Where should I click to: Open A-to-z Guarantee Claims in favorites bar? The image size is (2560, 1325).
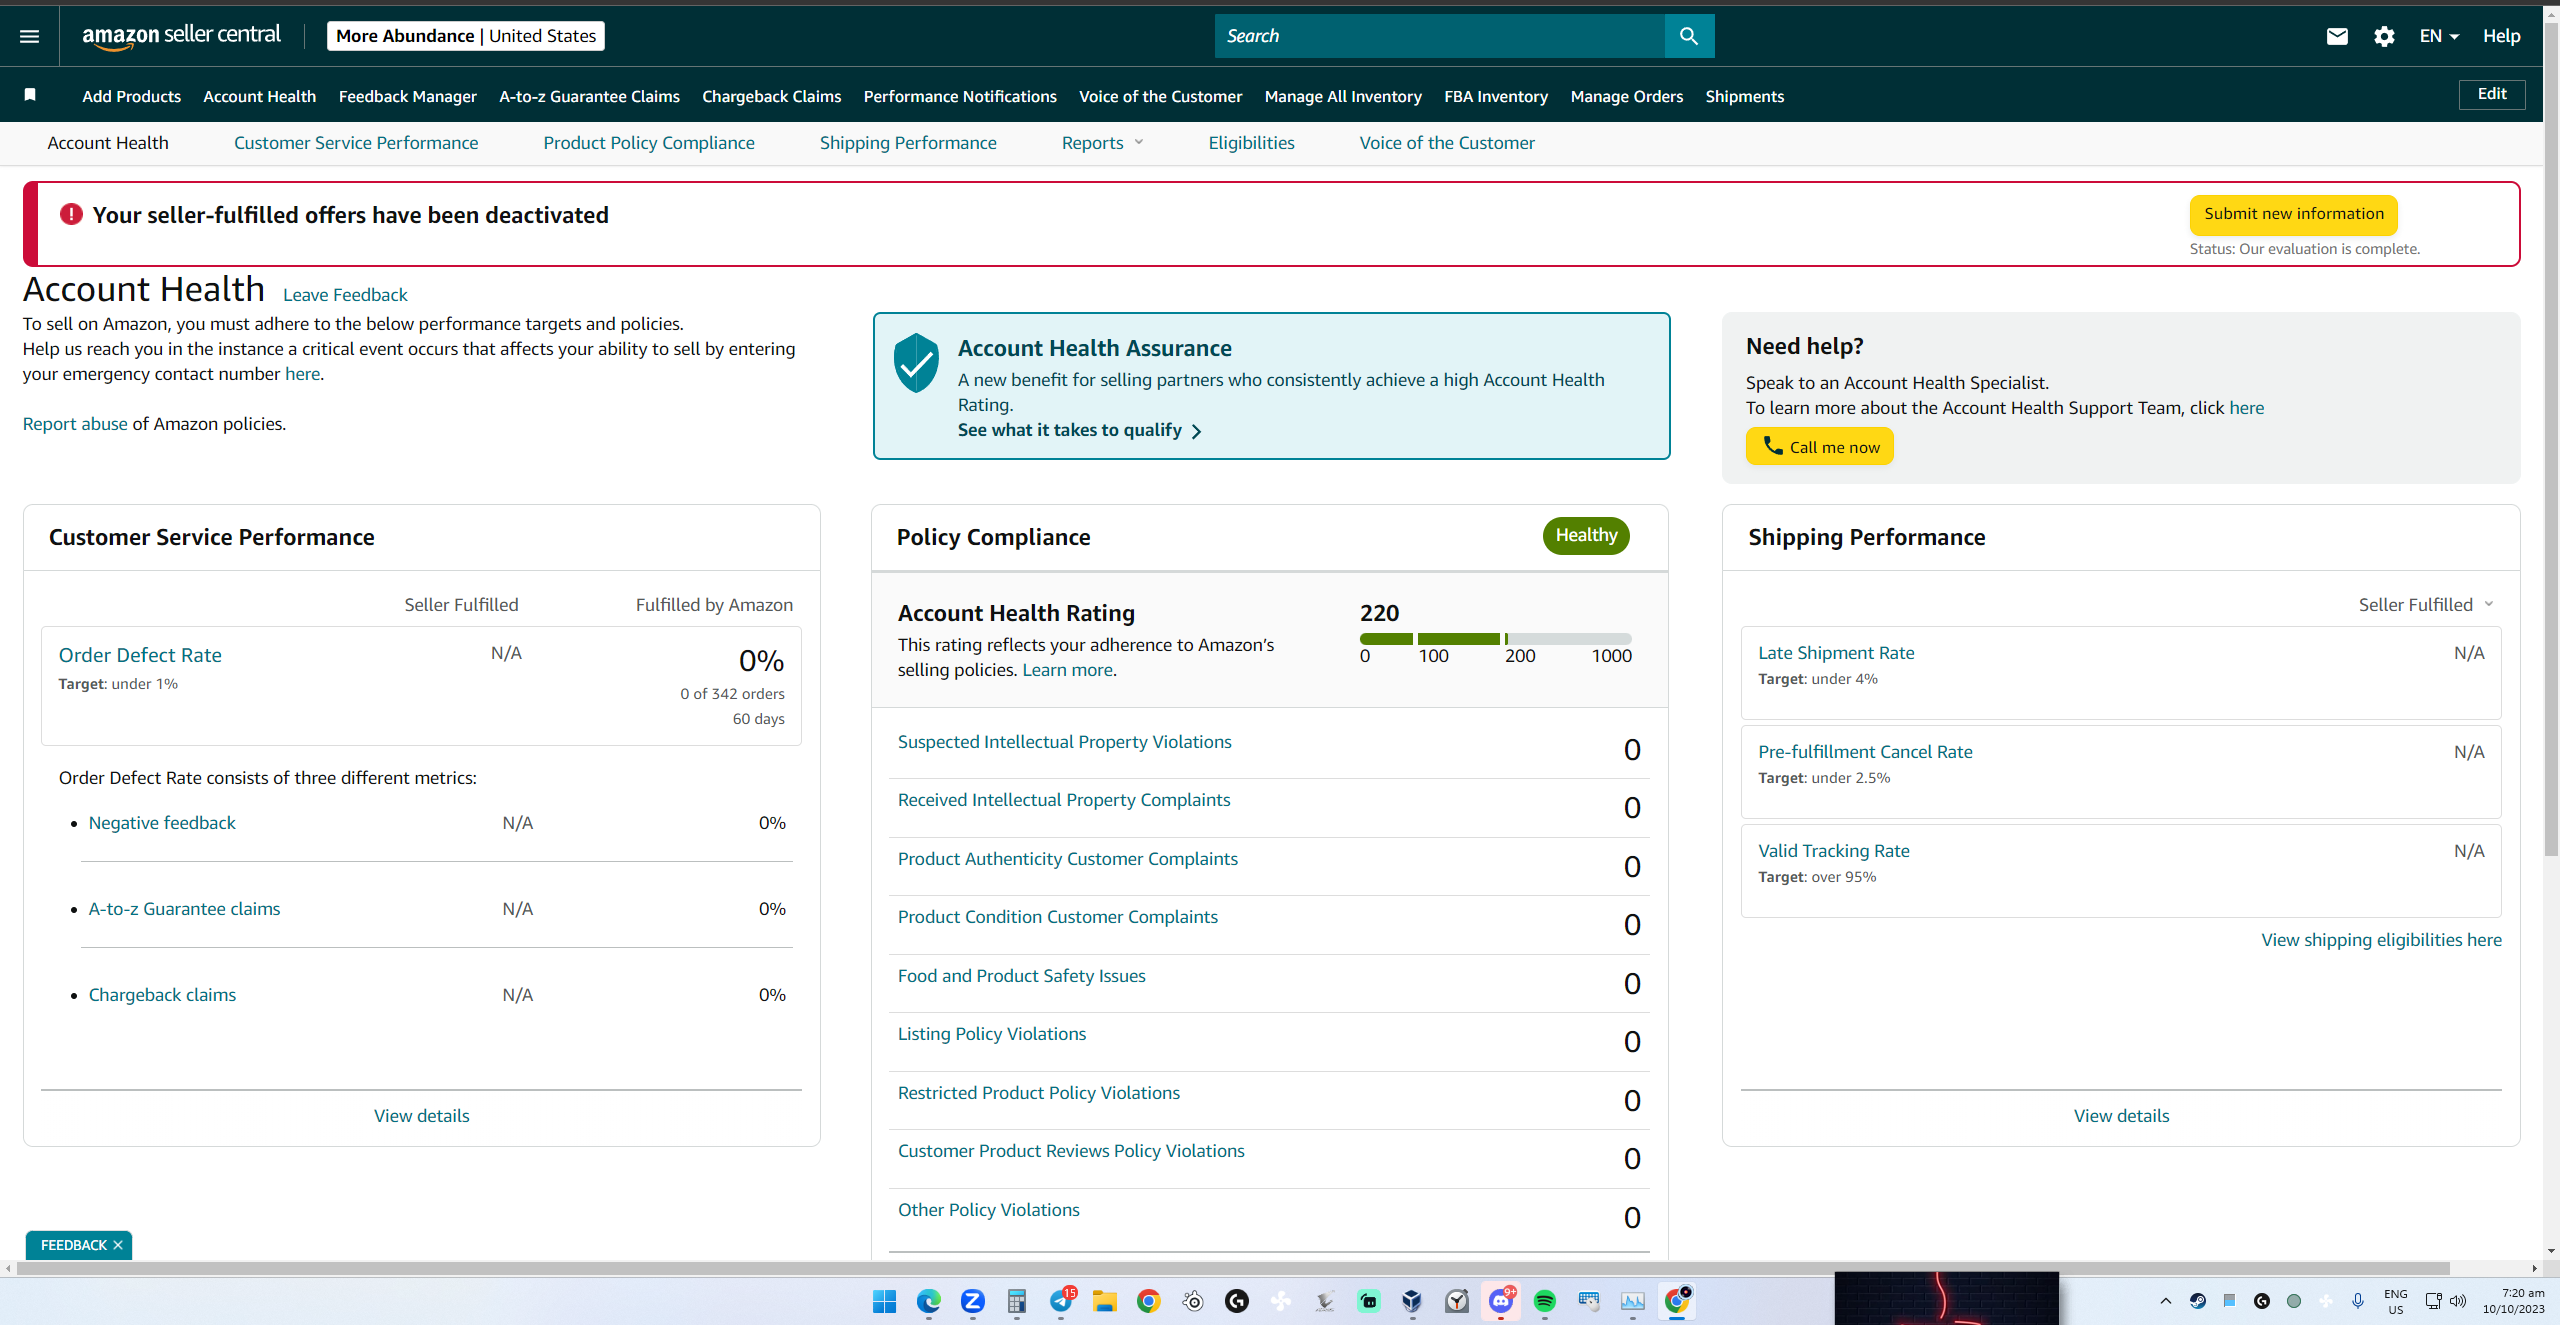pos(589,96)
